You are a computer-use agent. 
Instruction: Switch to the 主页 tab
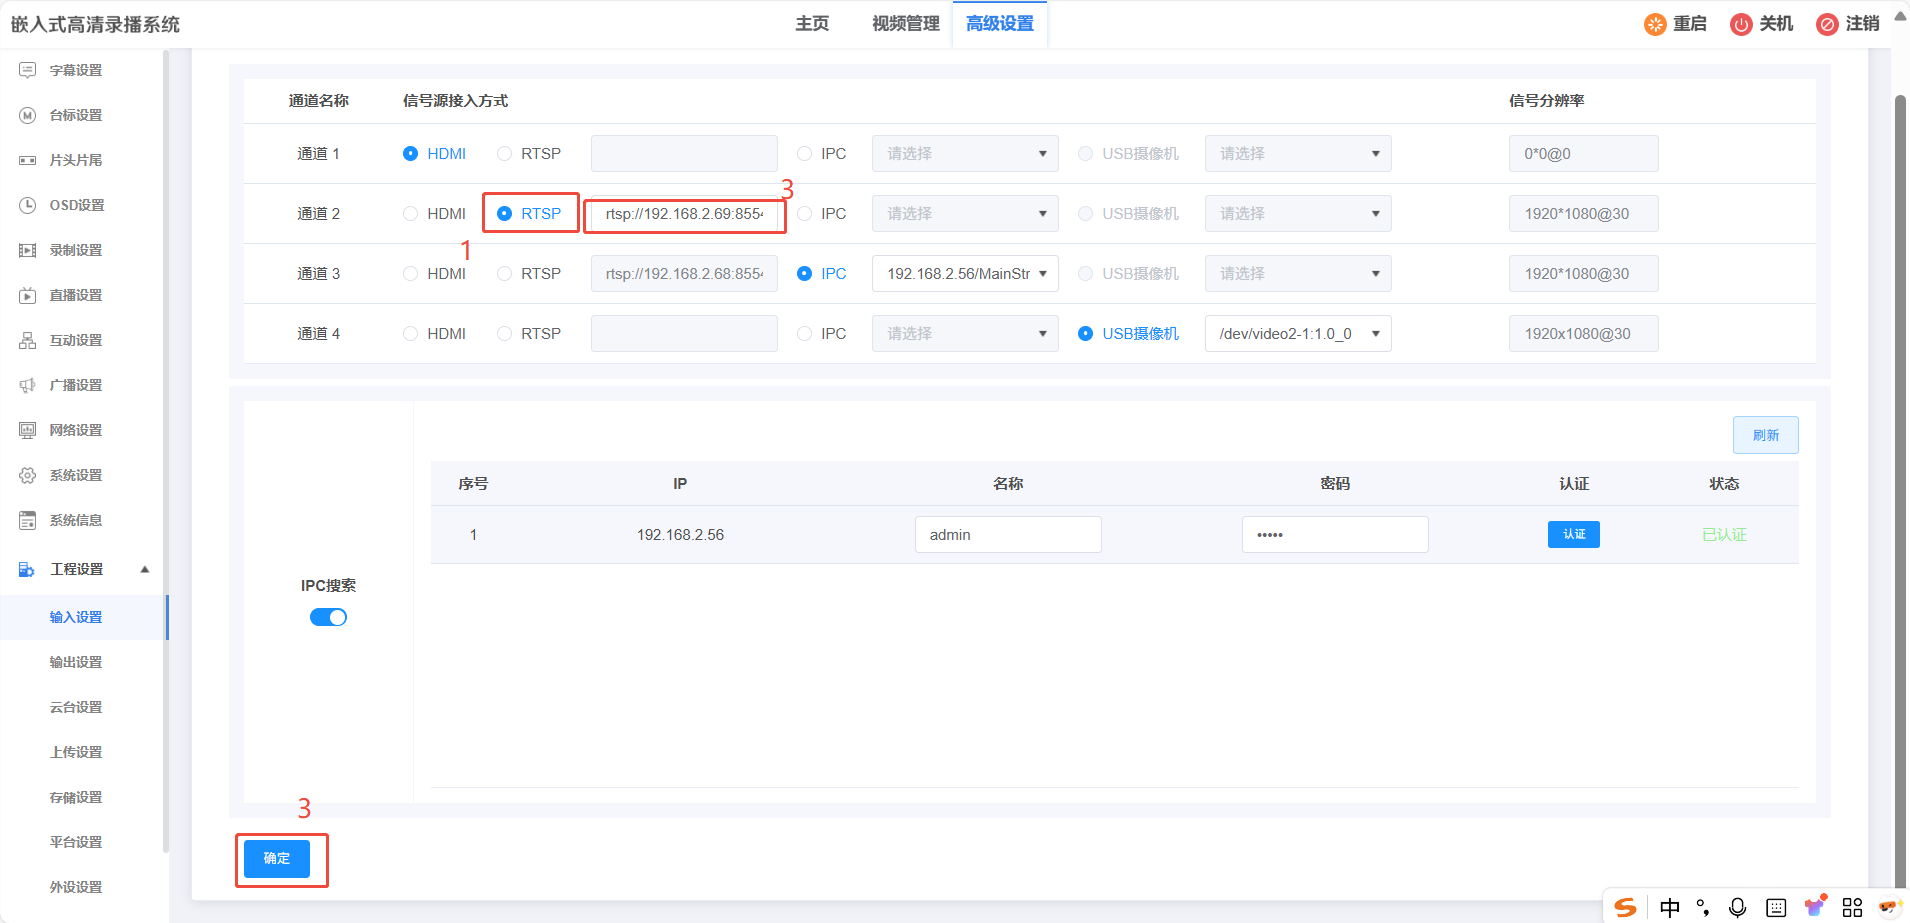tap(812, 24)
